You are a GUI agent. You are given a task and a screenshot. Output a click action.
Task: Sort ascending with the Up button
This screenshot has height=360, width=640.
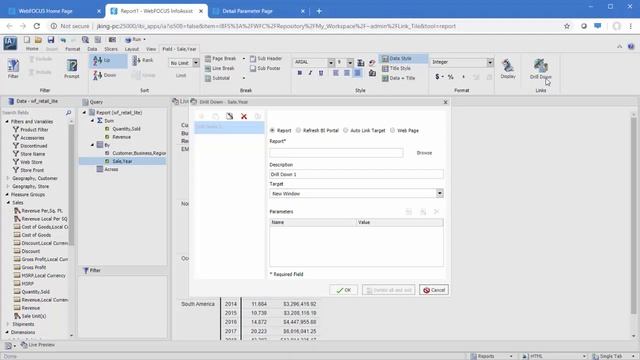click(x=108, y=61)
